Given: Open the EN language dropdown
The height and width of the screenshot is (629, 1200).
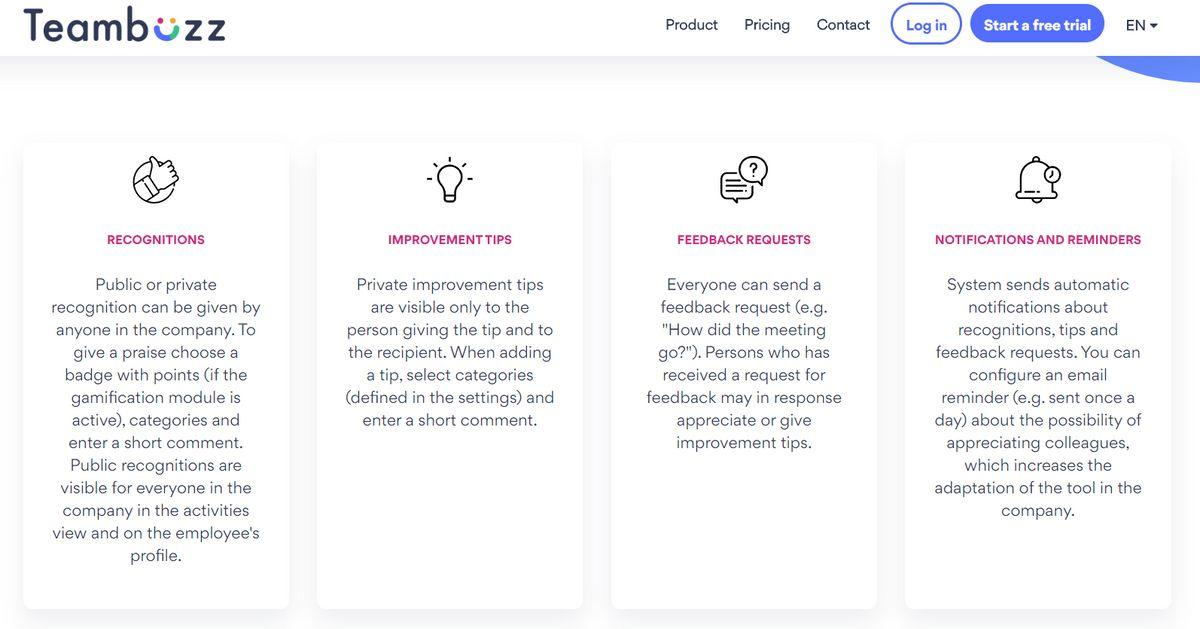Looking at the screenshot, I should point(1141,25).
